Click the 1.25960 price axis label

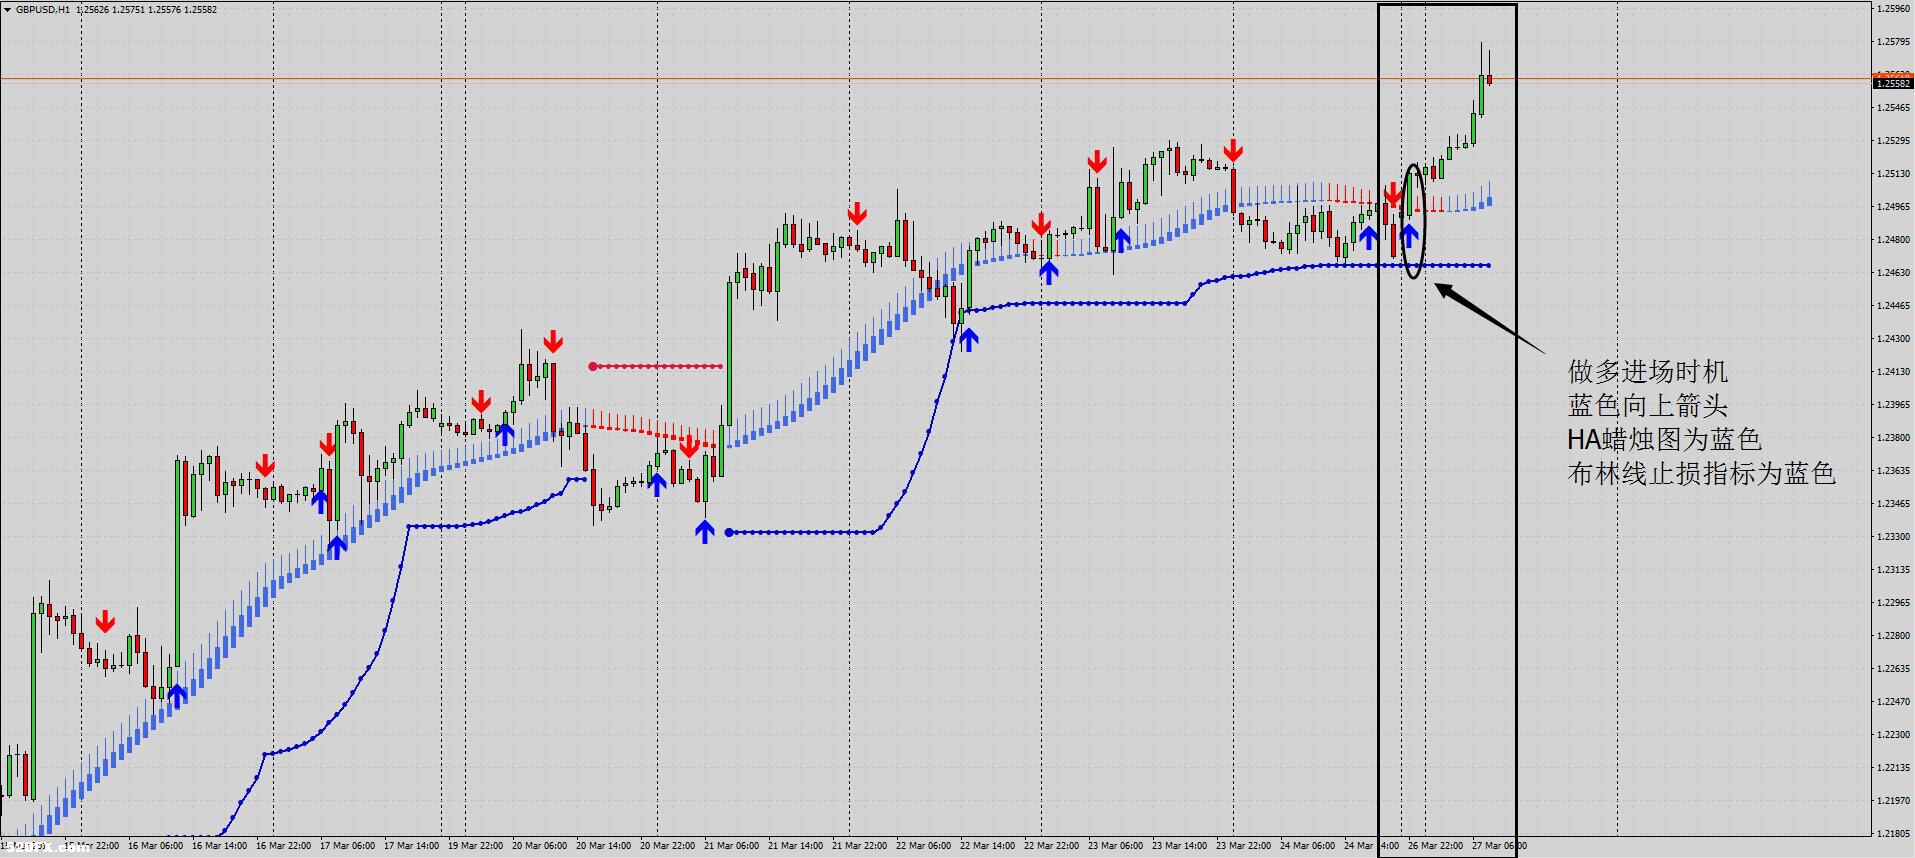(1893, 8)
